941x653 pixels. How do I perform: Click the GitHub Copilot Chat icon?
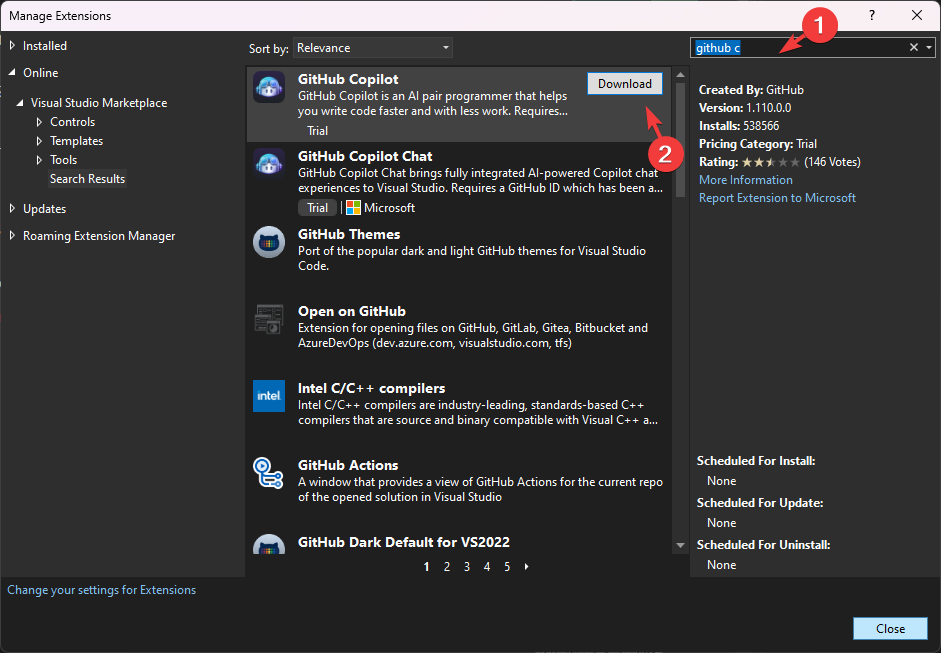pyautogui.click(x=269, y=164)
